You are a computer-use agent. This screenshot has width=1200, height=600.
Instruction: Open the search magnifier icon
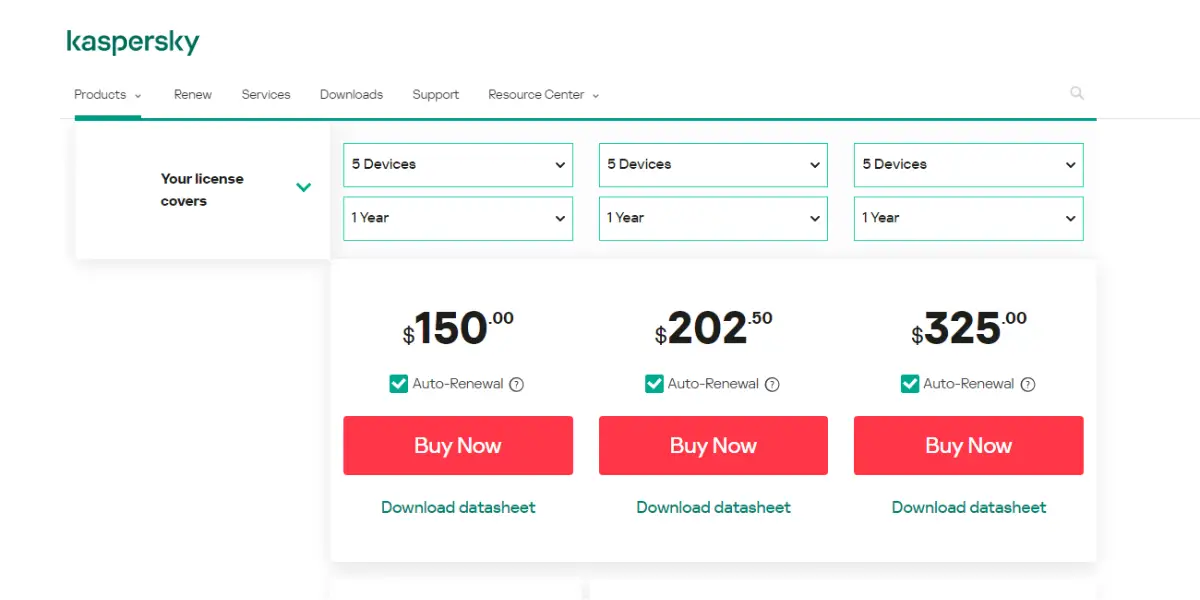pos(1077,93)
